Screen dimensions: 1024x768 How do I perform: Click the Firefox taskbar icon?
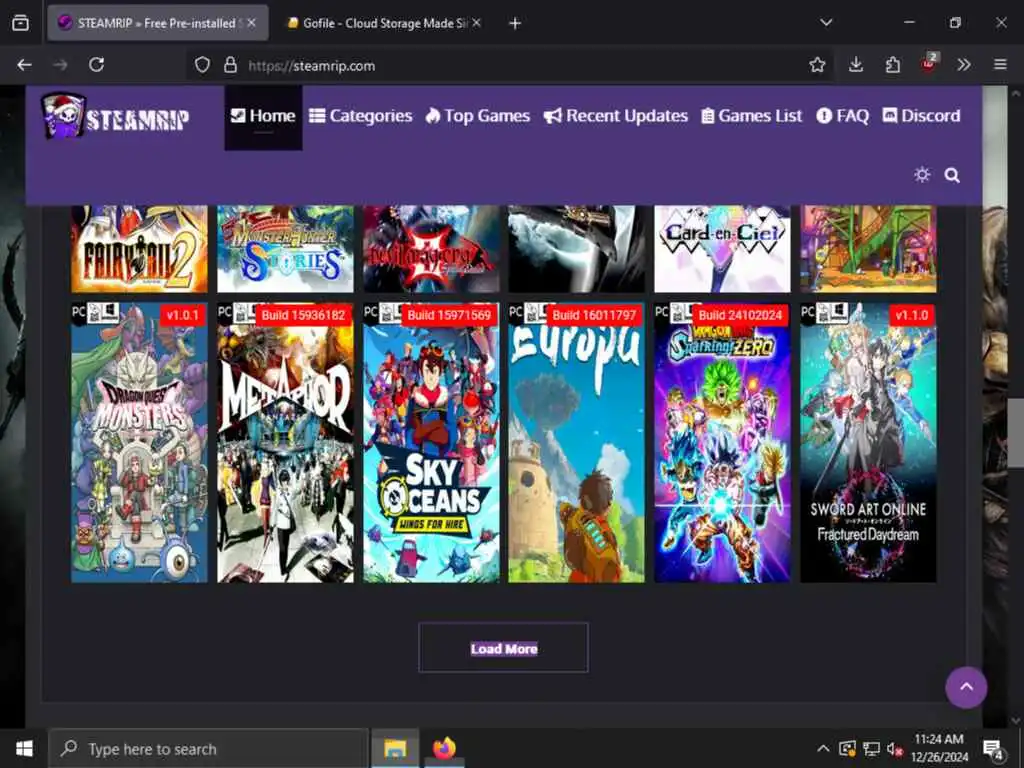point(443,748)
